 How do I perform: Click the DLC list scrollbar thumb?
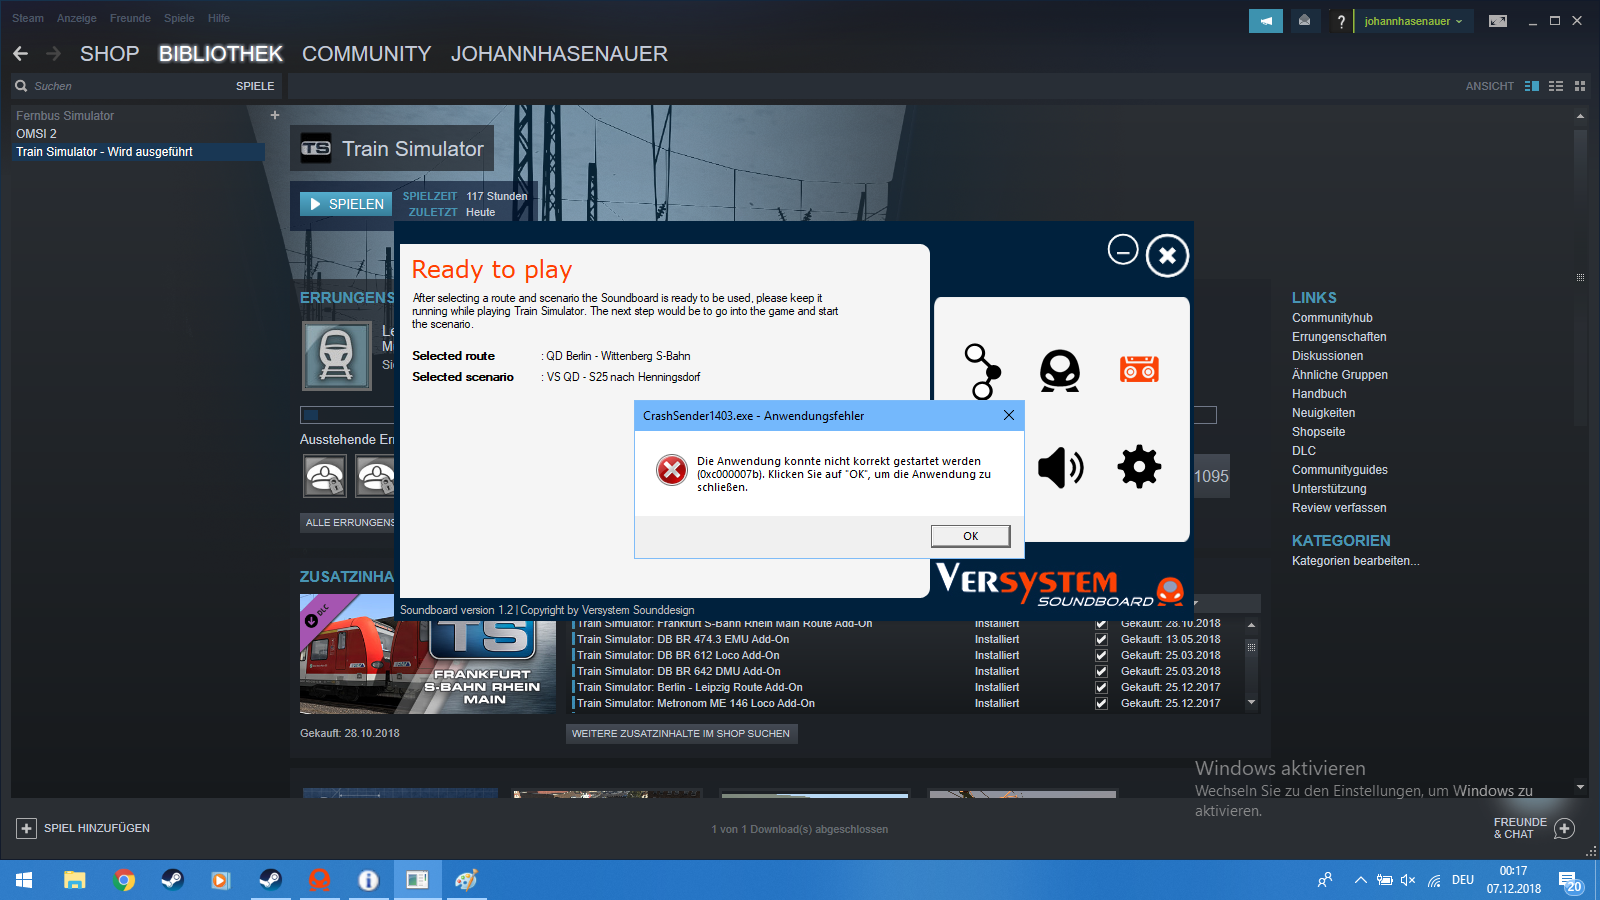tap(1251, 646)
